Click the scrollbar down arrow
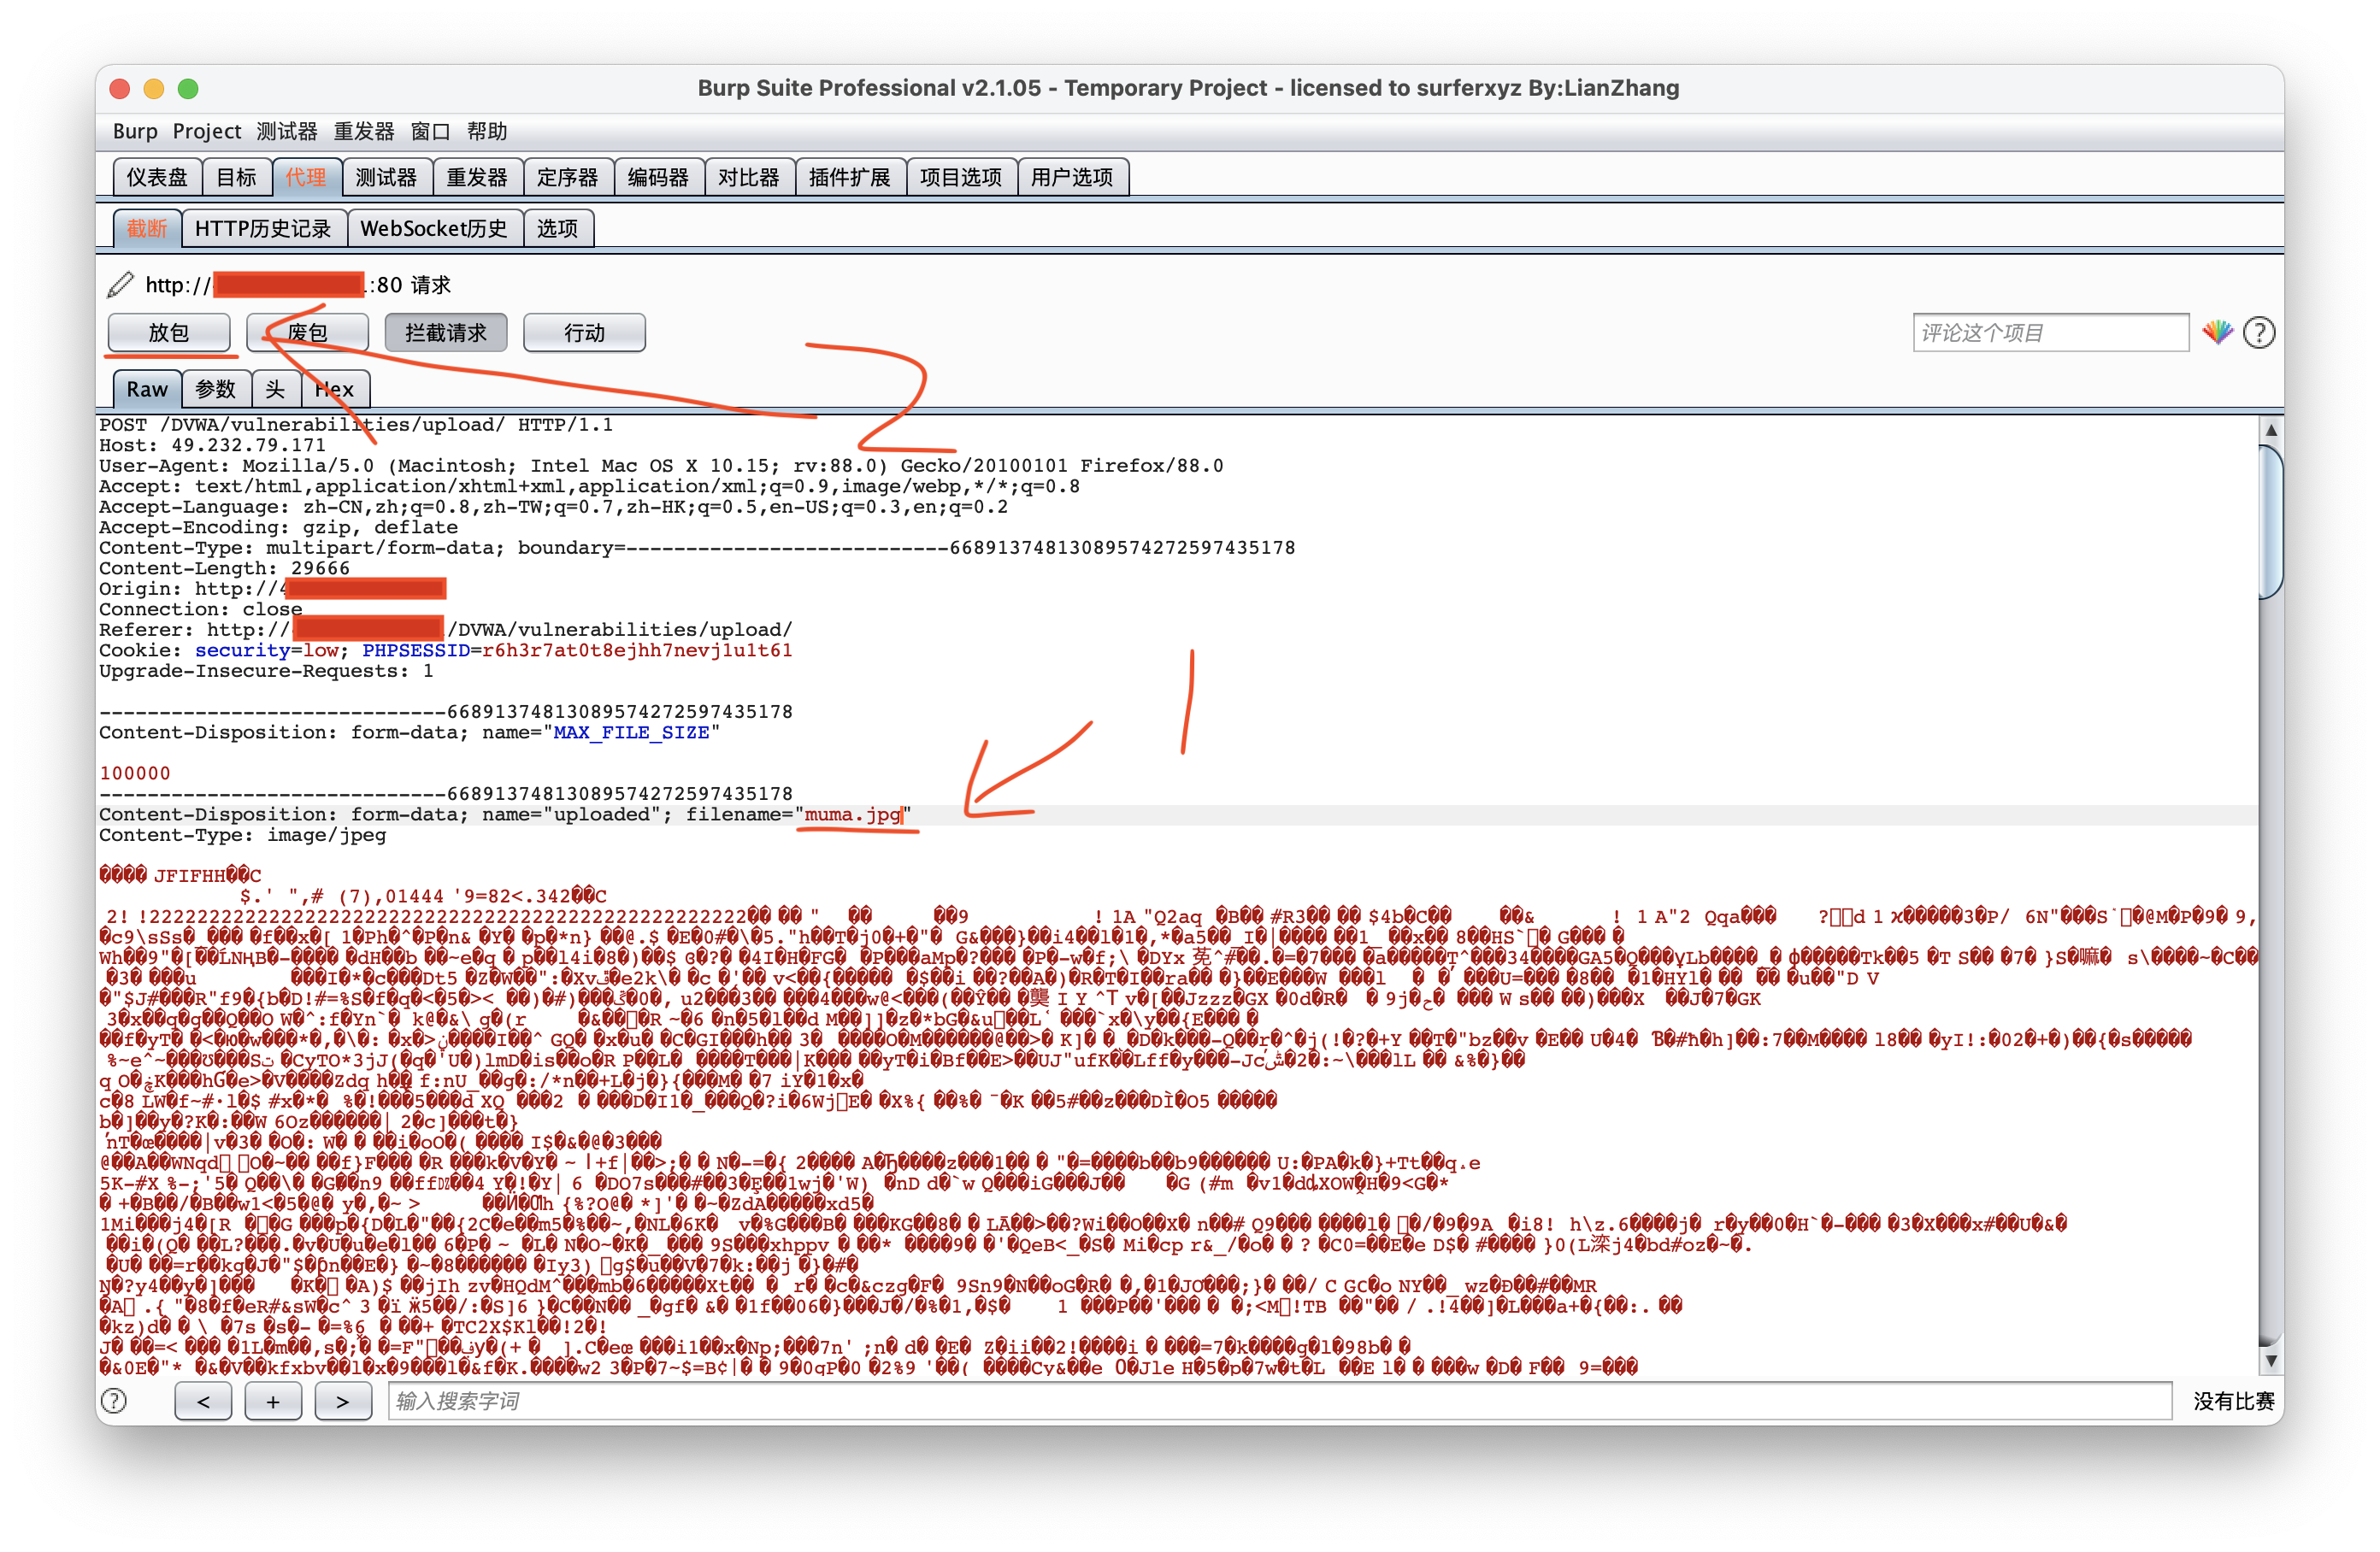Screen dimensions: 2380x1552 point(2271,1360)
